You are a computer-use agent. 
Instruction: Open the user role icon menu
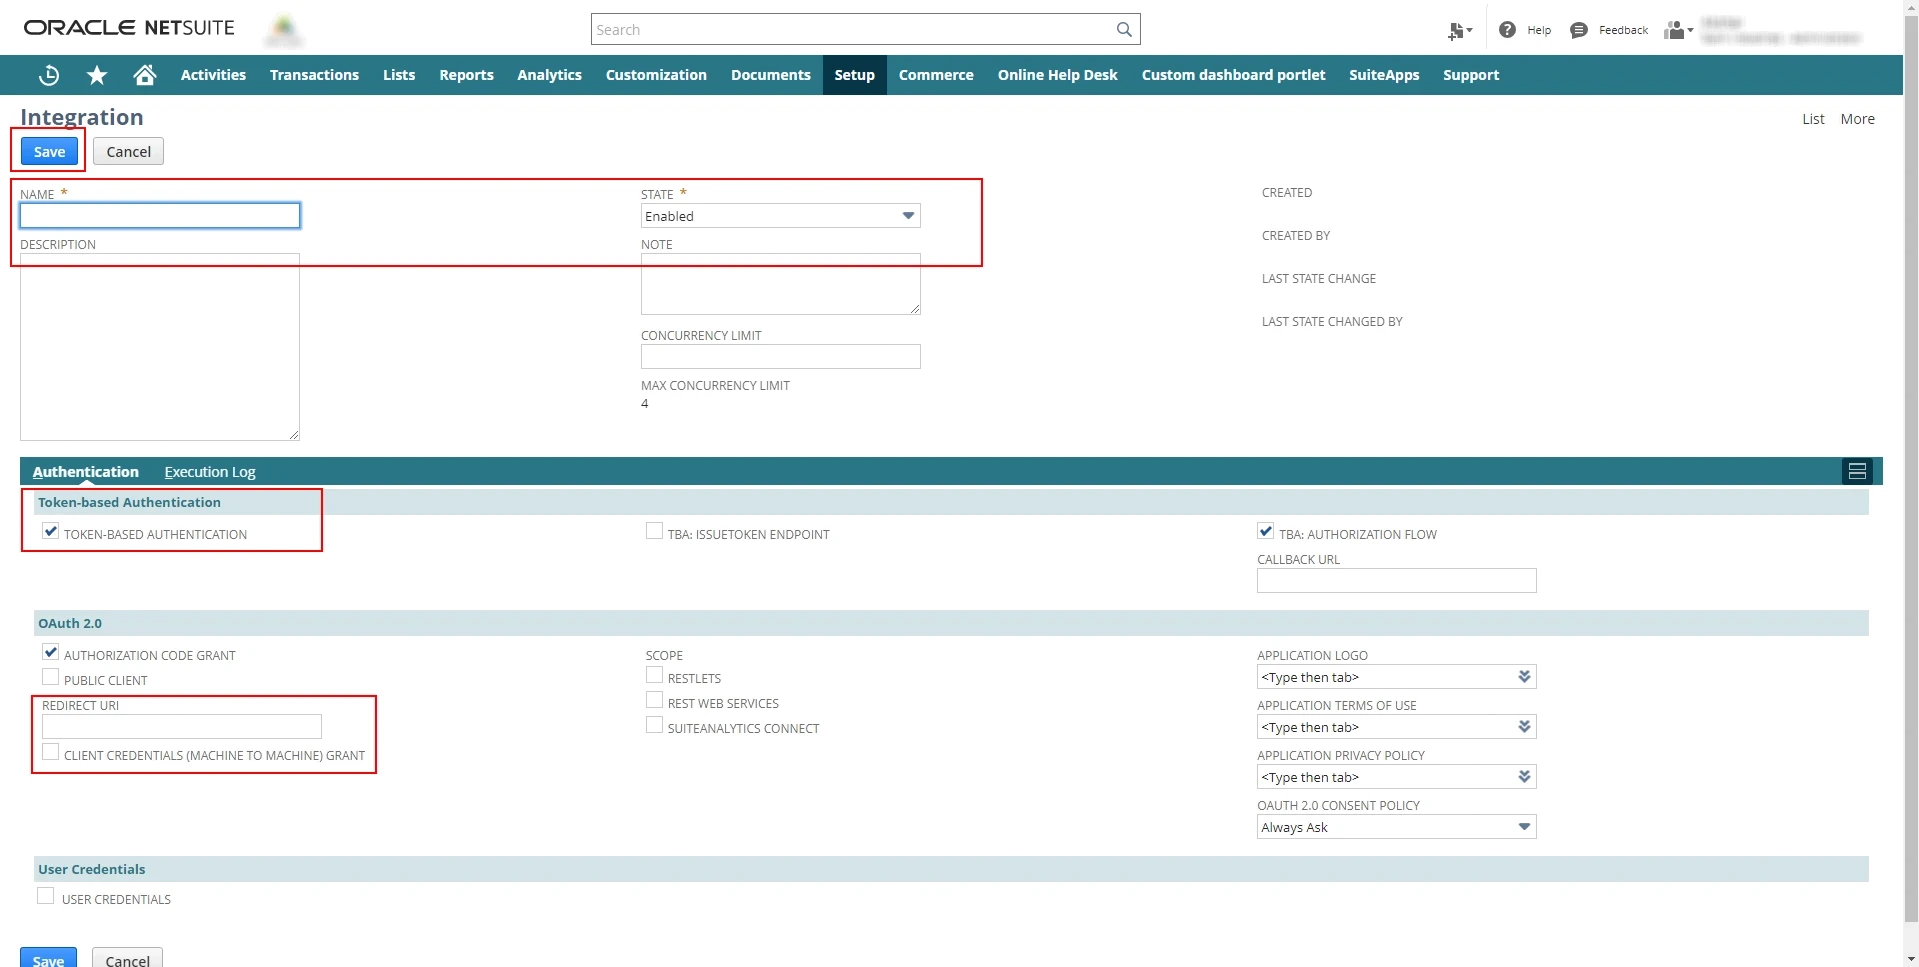coord(1678,30)
